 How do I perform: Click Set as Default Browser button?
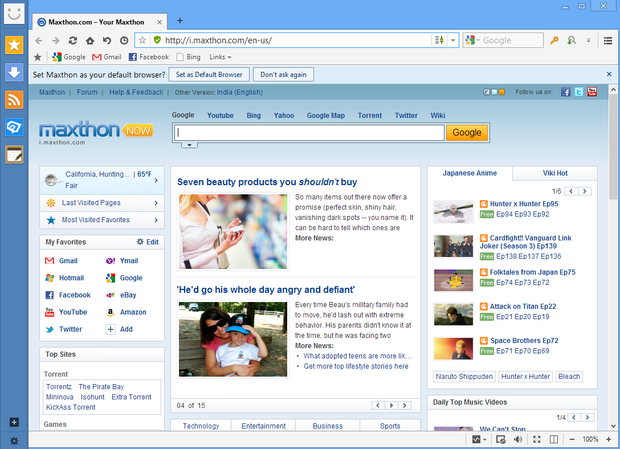[x=209, y=74]
